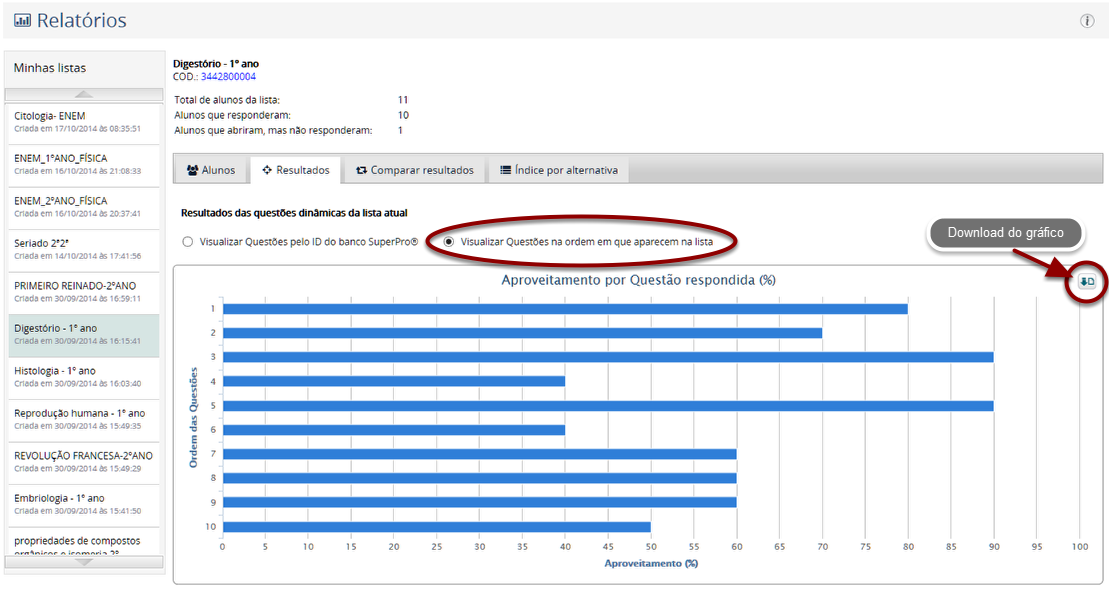Viewport: 1109px width, 590px height.
Task: Click the Relatórios bar chart icon
Action: [x=22, y=21]
